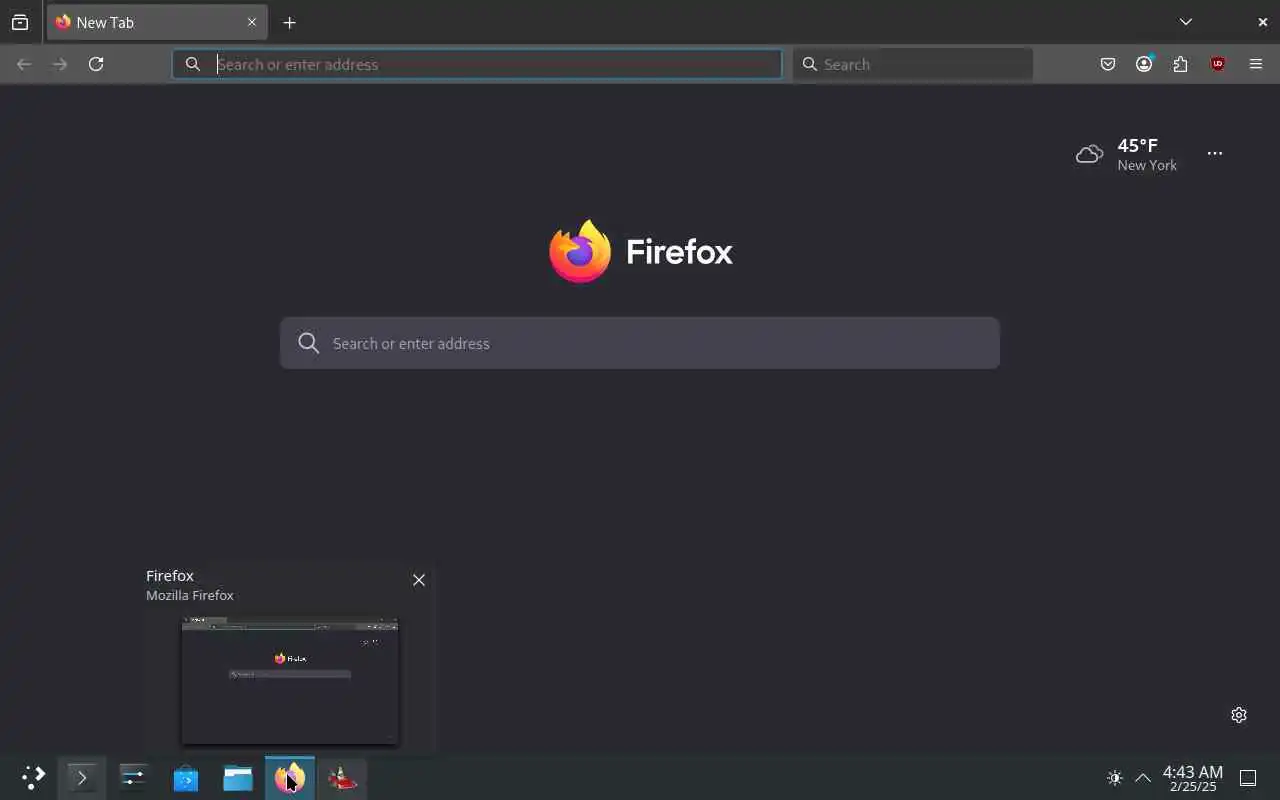Open Firefox View from the tab bar

pyautogui.click(x=20, y=22)
